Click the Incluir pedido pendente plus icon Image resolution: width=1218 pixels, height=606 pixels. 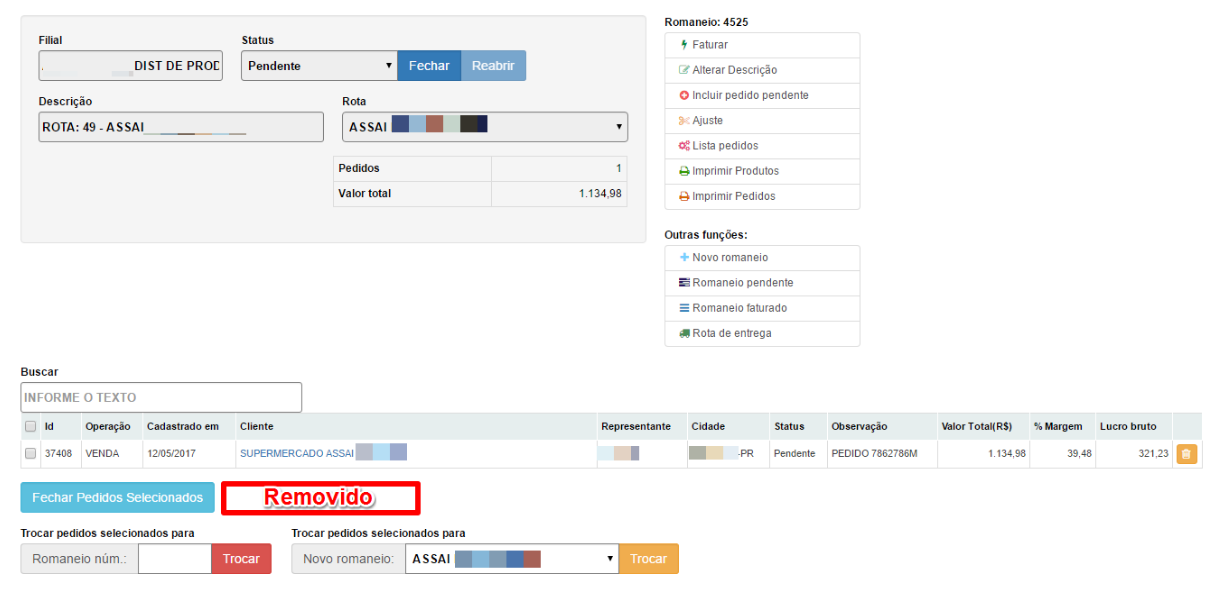pos(684,96)
